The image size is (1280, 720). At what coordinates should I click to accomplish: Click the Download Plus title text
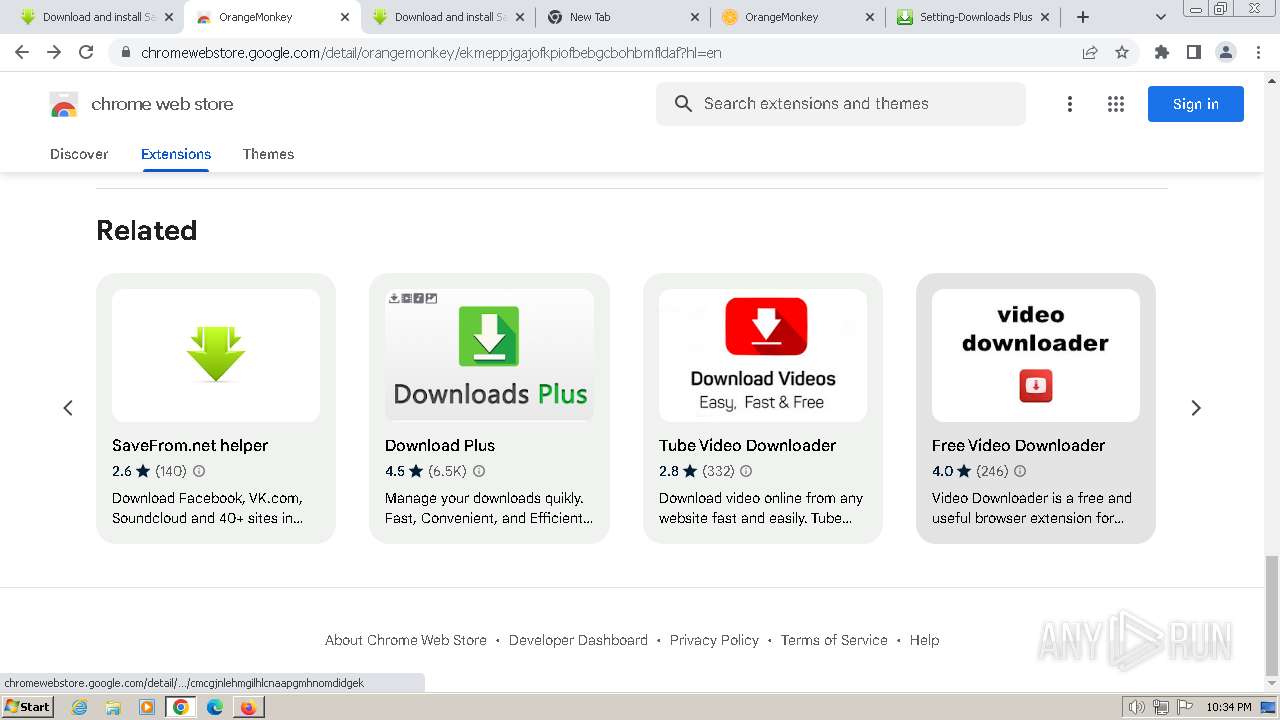(440, 445)
